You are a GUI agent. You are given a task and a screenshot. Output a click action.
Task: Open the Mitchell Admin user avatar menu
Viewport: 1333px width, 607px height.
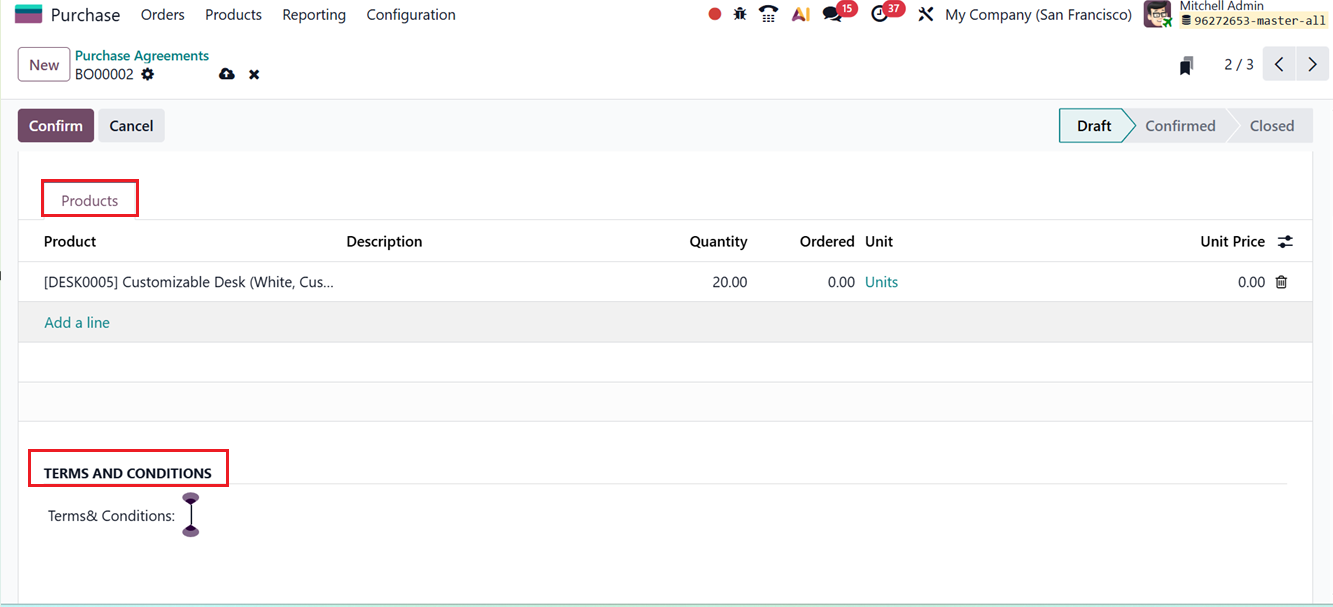(x=1158, y=14)
